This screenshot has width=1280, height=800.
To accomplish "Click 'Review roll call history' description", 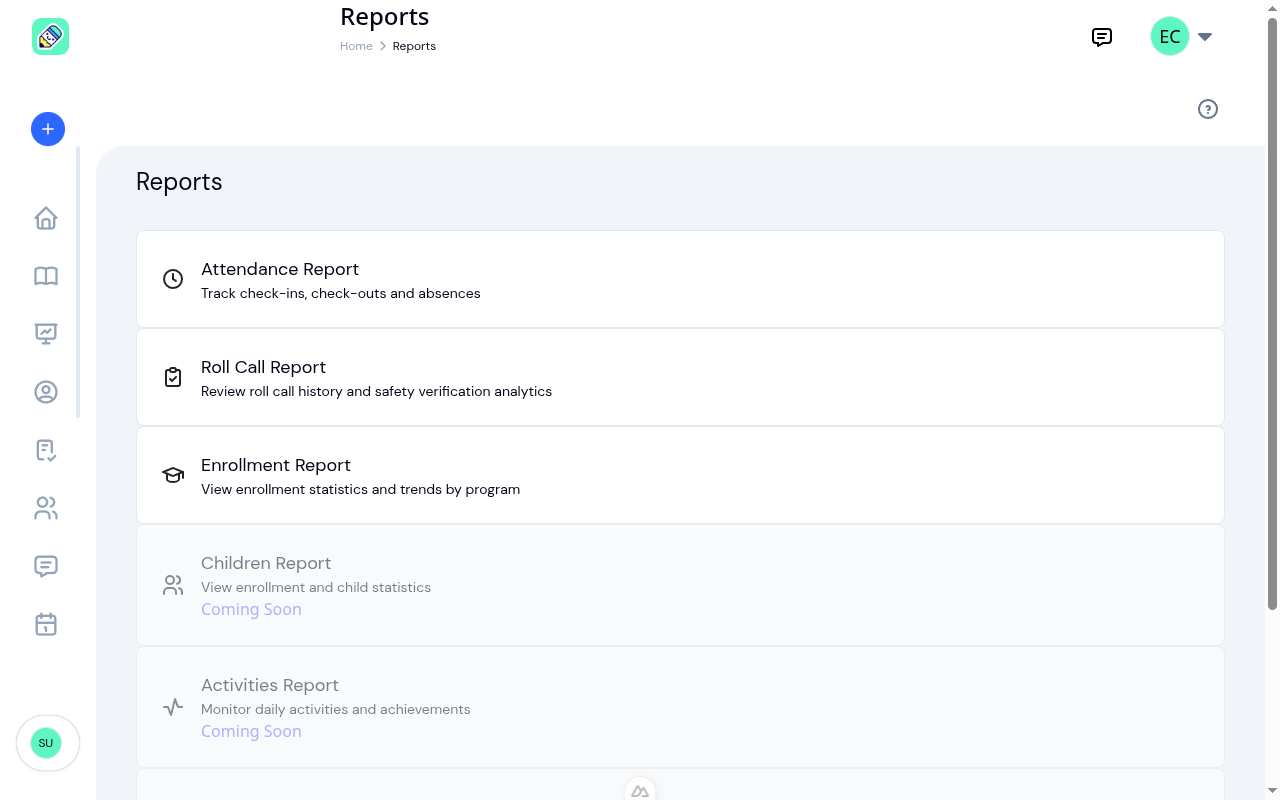I will tap(376, 391).
